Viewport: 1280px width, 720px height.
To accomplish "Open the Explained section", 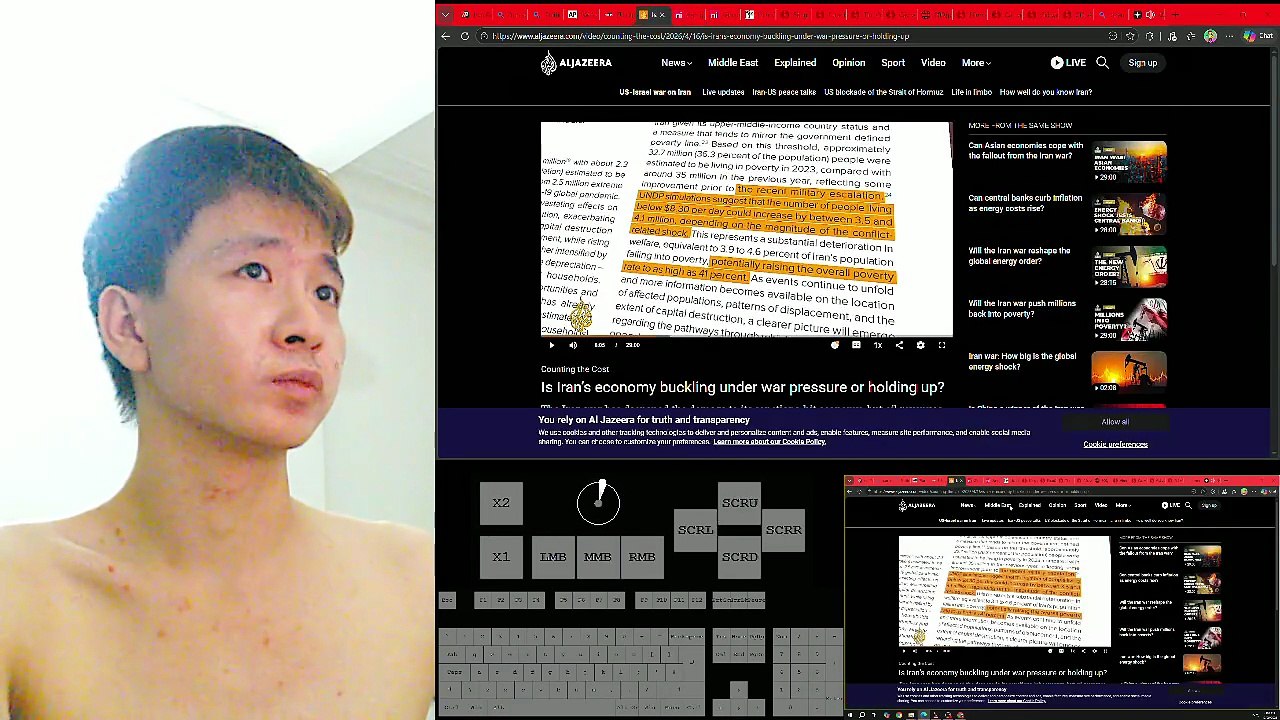I will pos(795,63).
